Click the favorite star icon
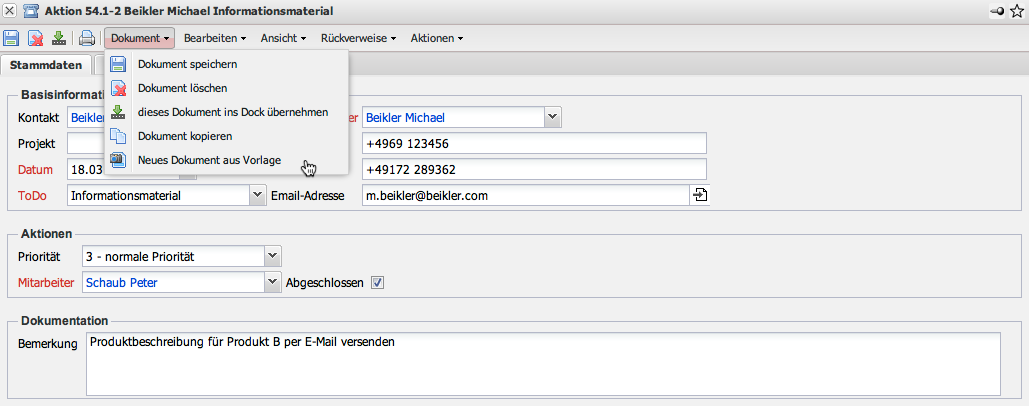Screen dimensions: 1029x406 (1017, 10)
